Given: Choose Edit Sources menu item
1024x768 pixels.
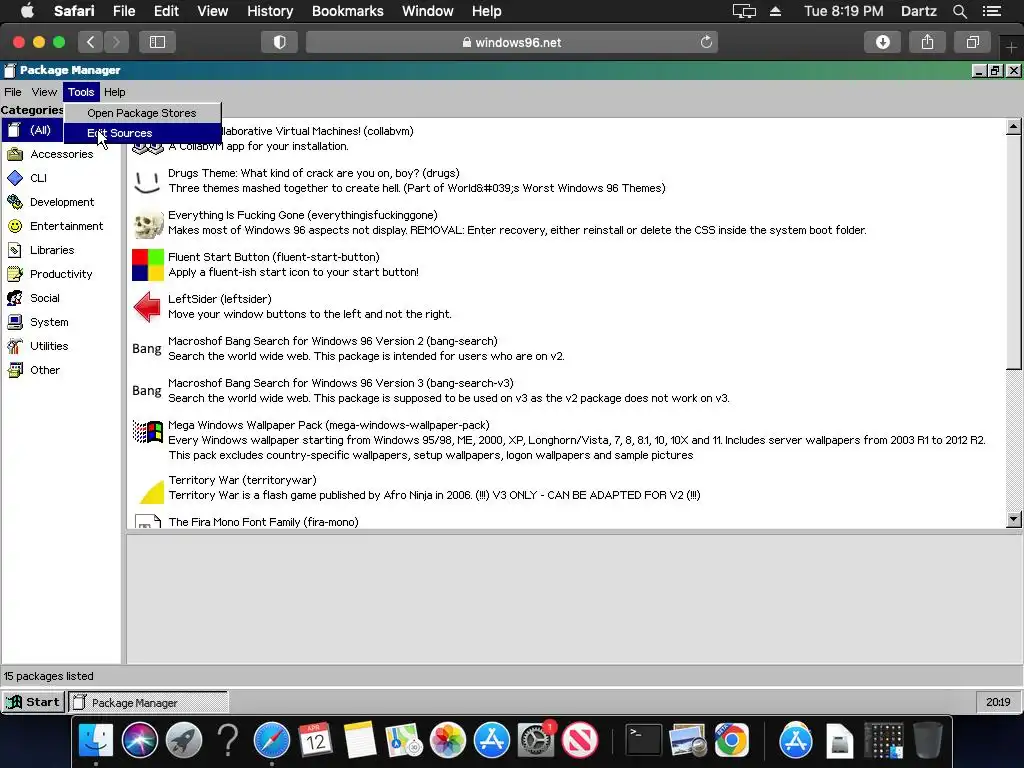Looking at the screenshot, I should [x=142, y=133].
